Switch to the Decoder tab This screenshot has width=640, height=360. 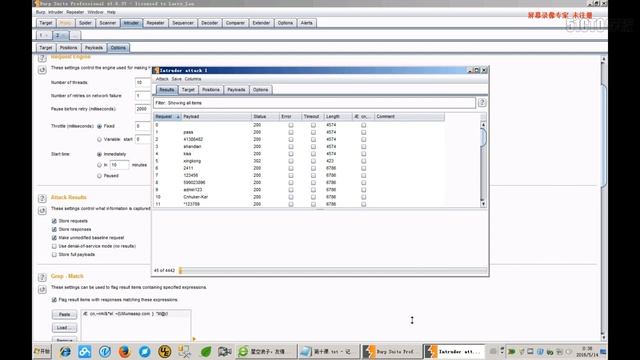click(x=209, y=23)
